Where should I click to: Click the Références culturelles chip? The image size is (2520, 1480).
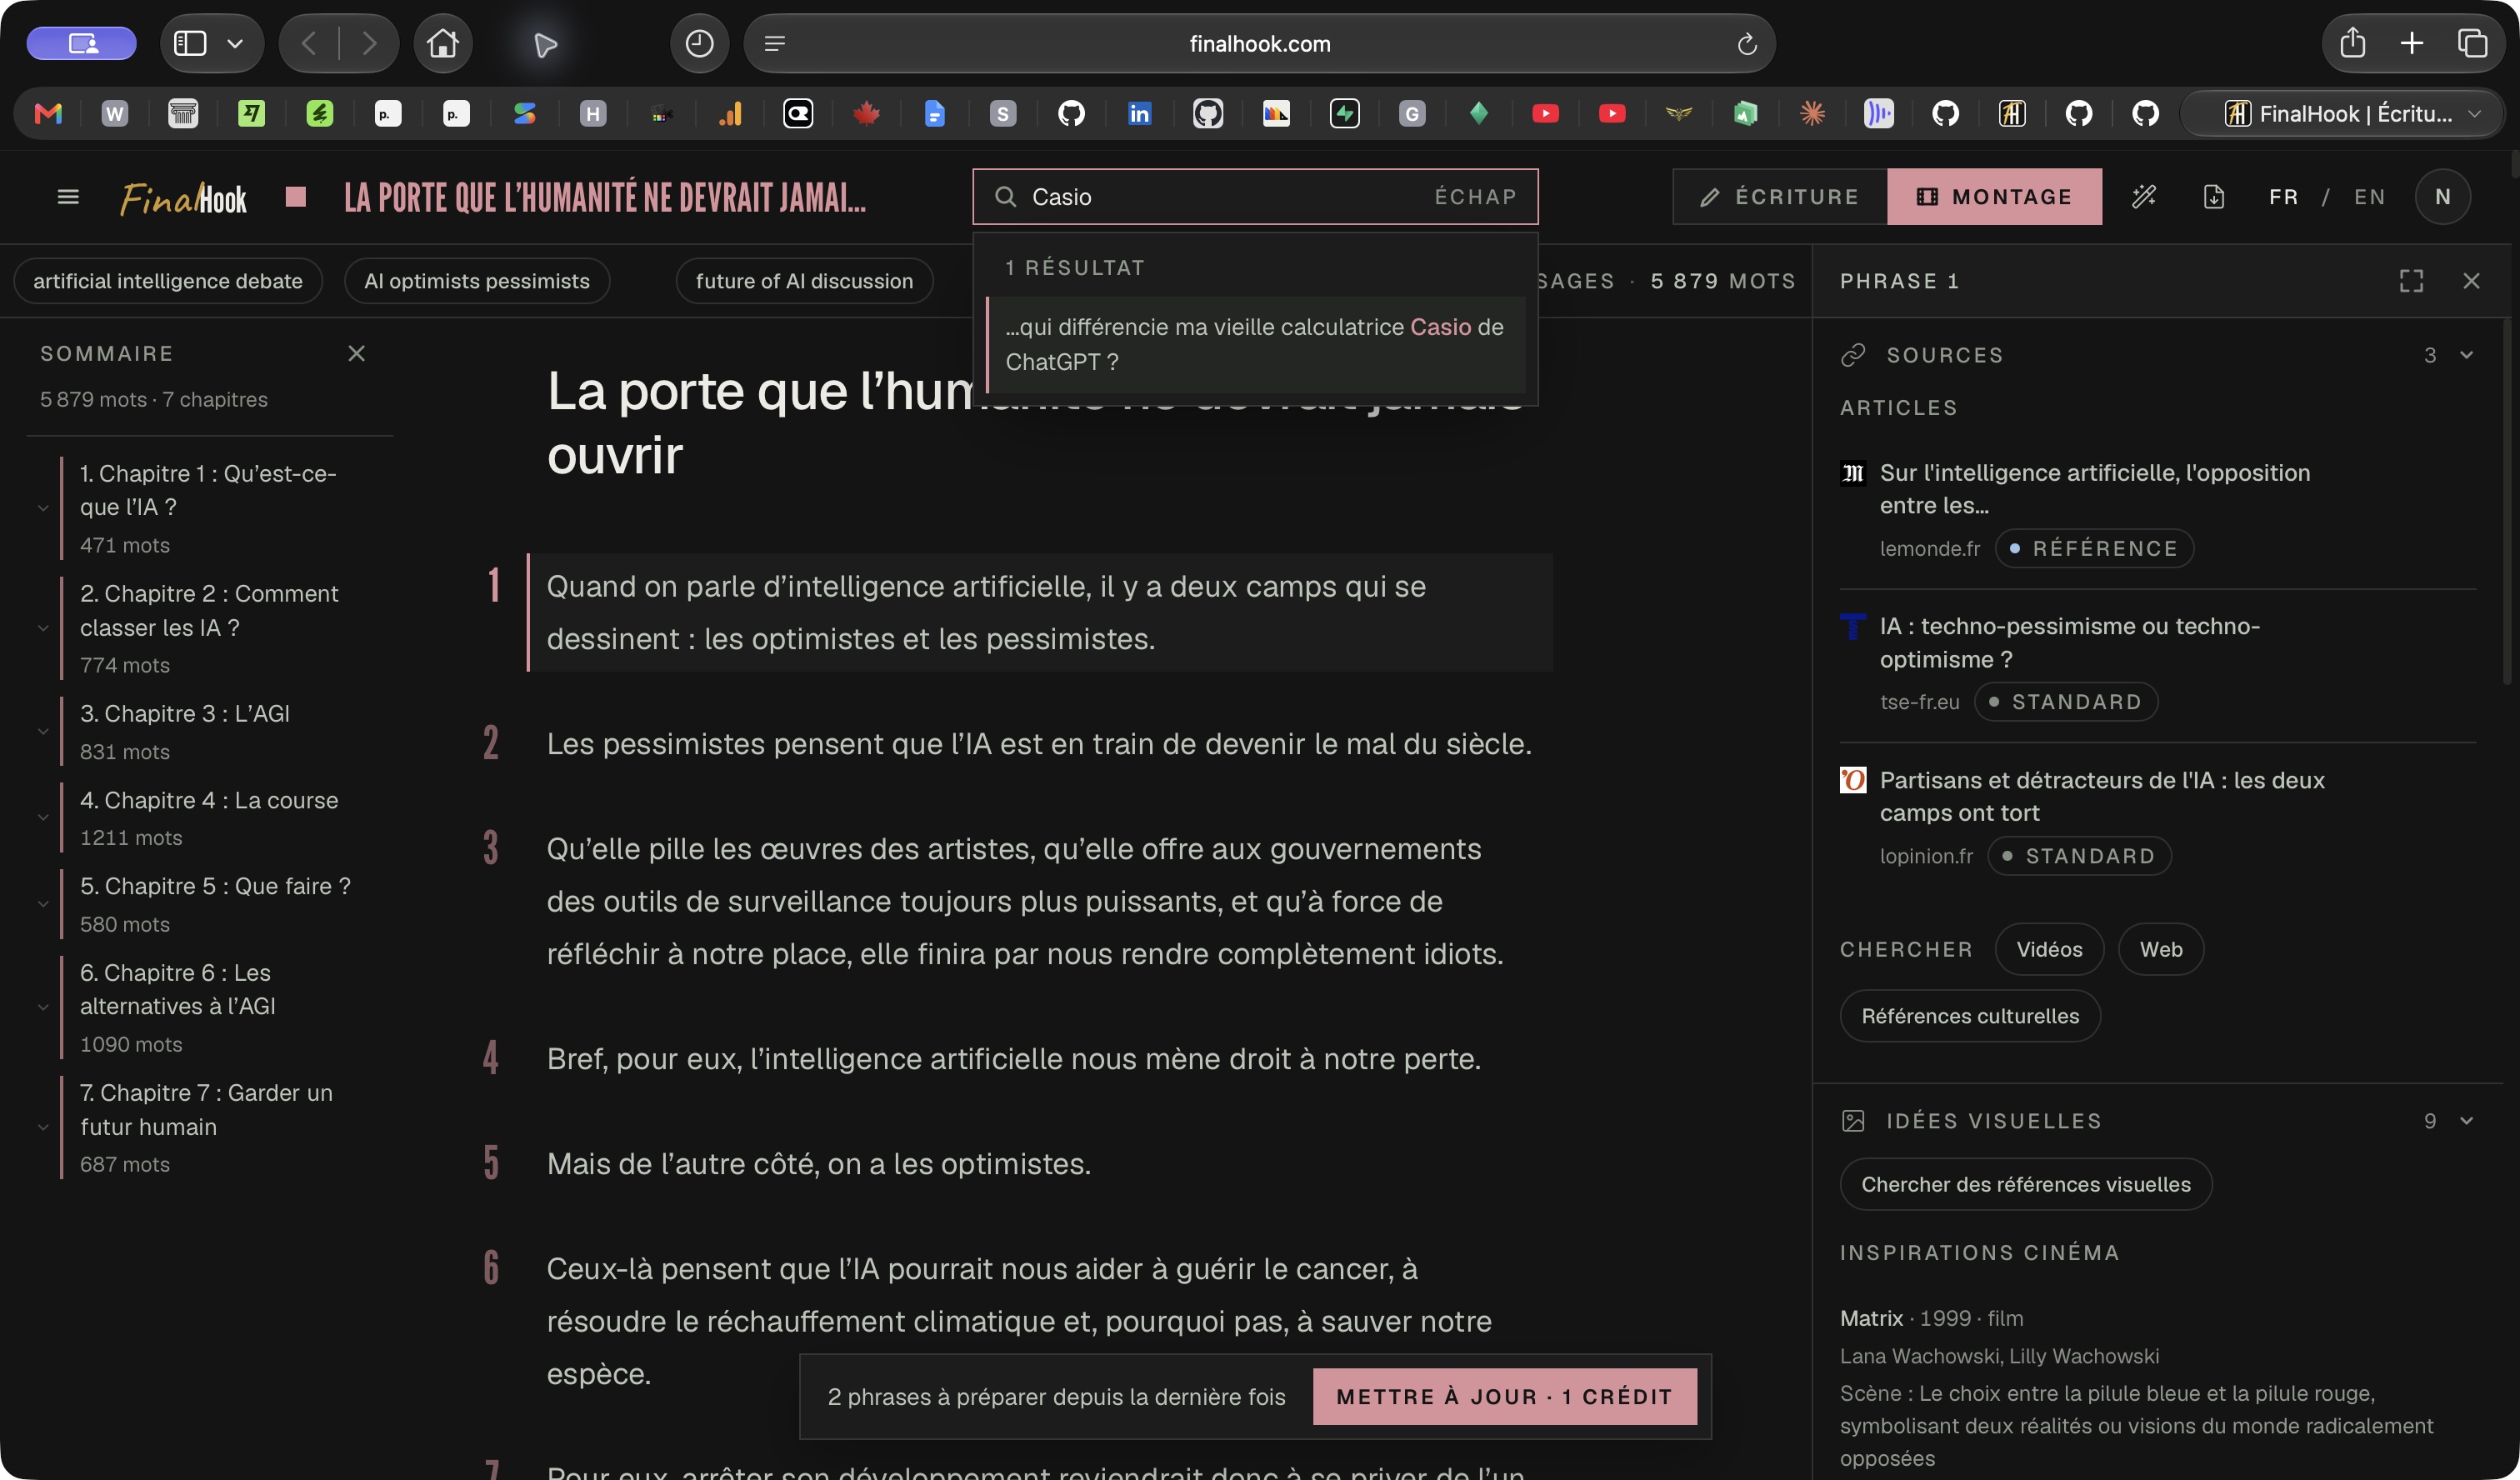tap(1970, 1016)
